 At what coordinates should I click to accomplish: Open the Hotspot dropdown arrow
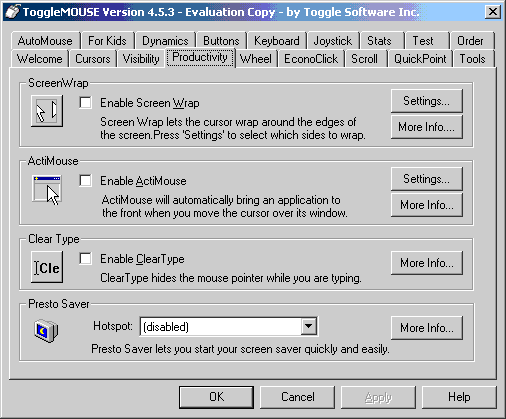pos(309,326)
